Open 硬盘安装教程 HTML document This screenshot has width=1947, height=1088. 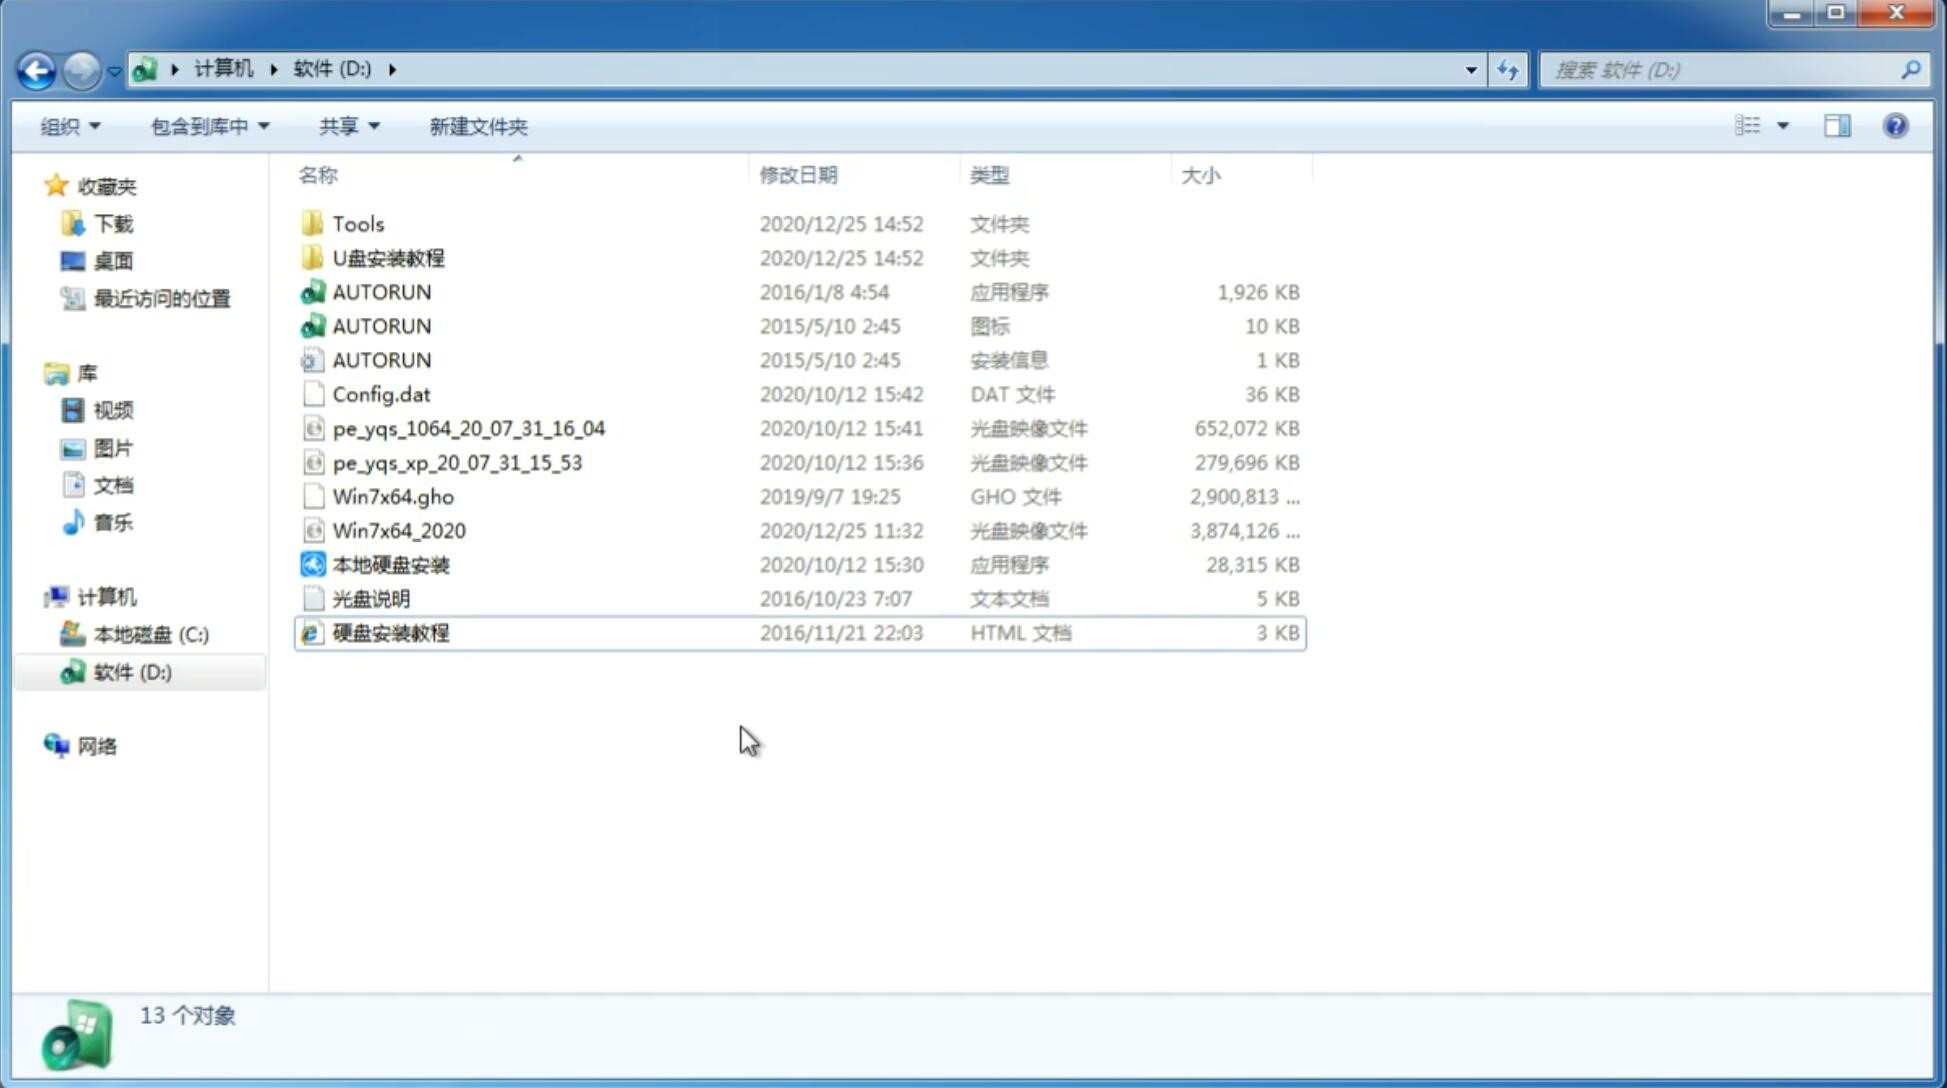point(389,632)
